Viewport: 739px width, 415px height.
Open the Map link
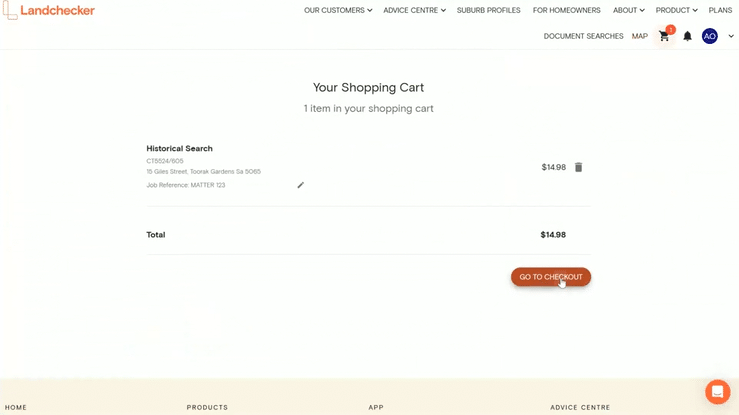point(640,36)
